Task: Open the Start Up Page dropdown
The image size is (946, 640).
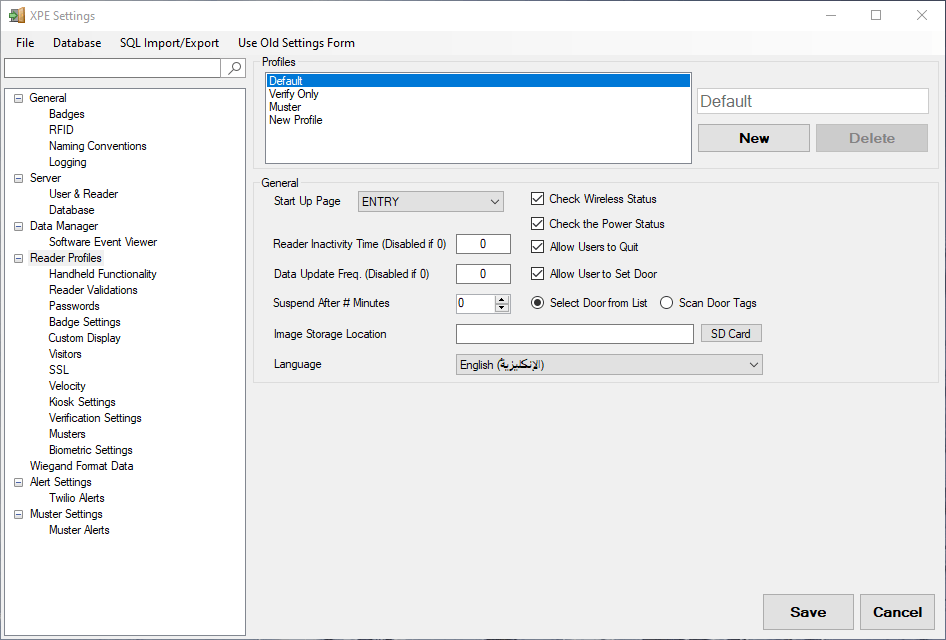Action: [431, 201]
